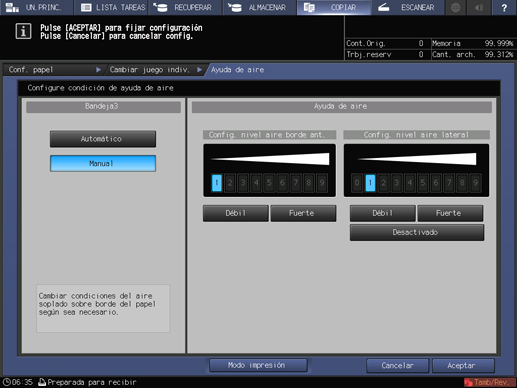Screen dimensions: 517x388
Task: Click the globe network icon
Action: 456,7
